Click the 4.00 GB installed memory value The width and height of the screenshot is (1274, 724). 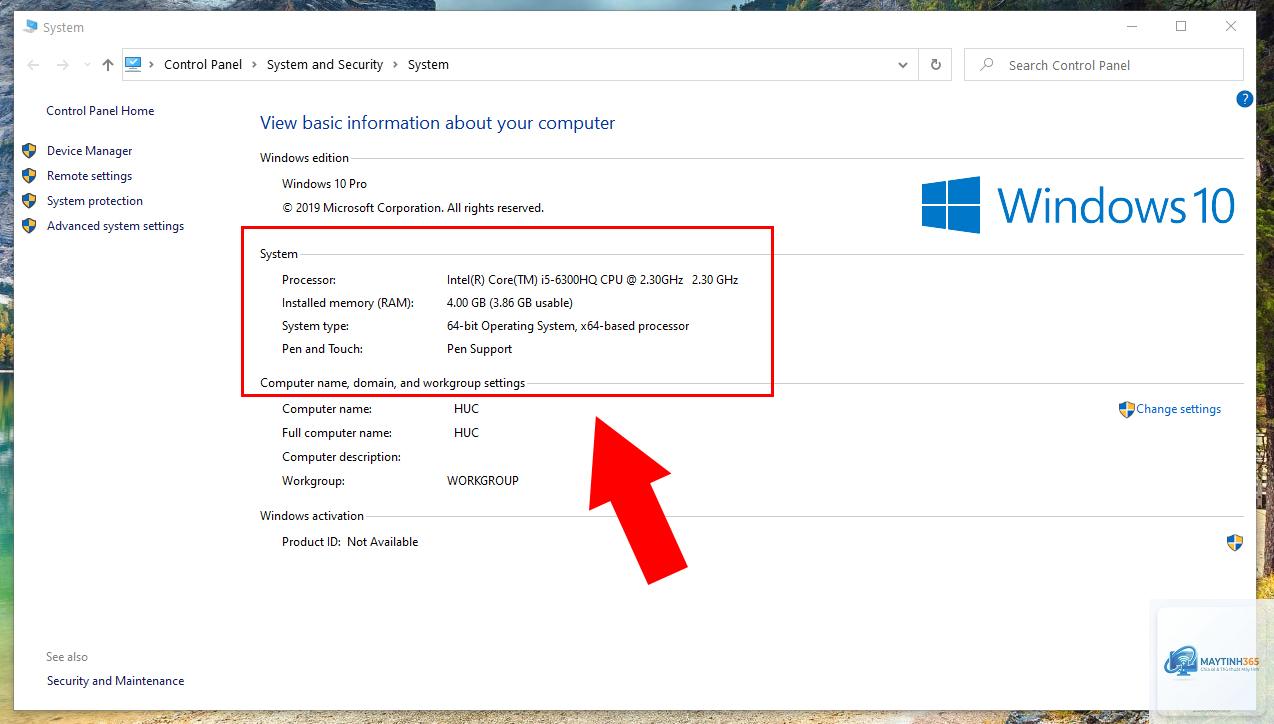(x=510, y=303)
